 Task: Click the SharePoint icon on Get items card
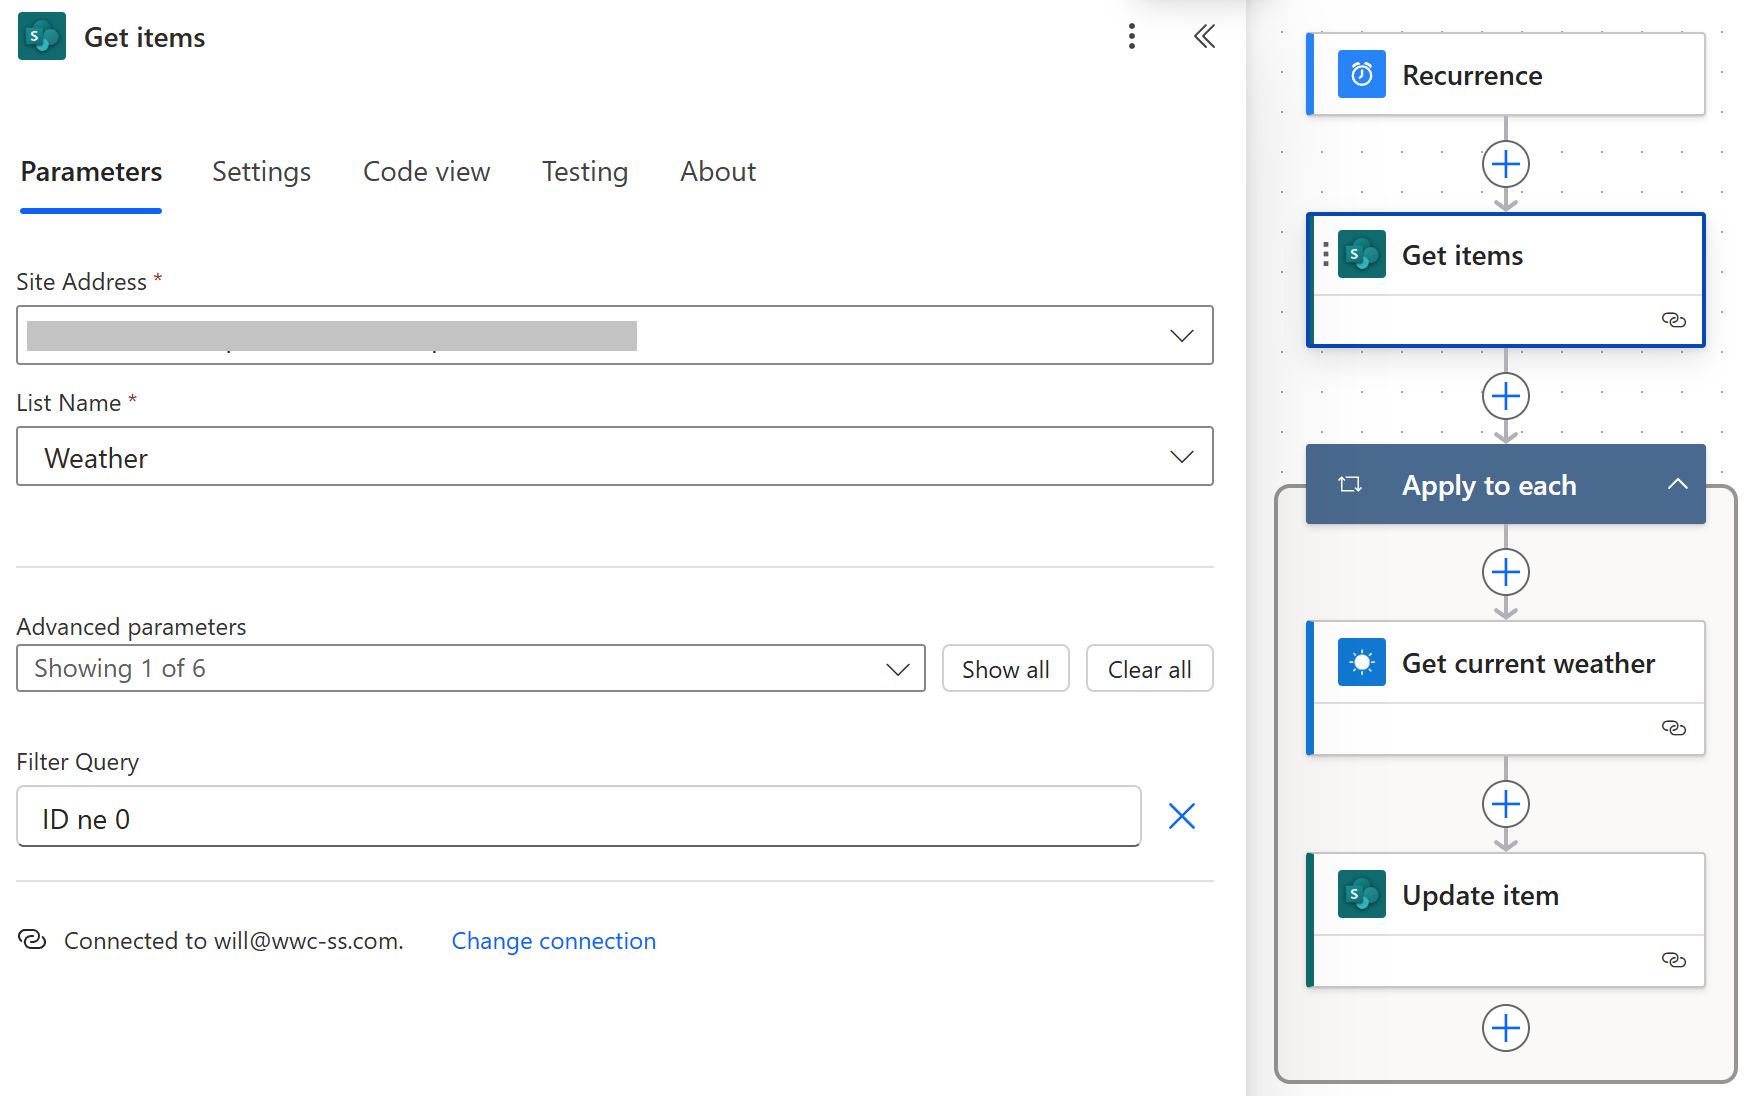[x=1362, y=254]
